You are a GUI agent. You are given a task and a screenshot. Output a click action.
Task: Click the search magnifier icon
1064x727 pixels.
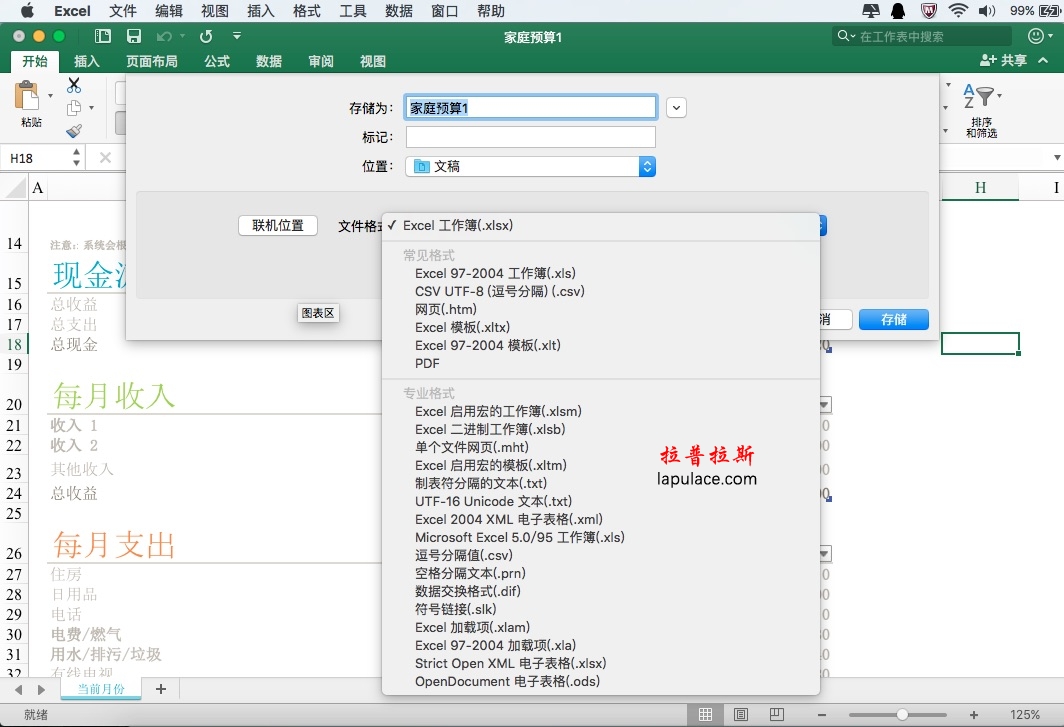click(x=843, y=35)
